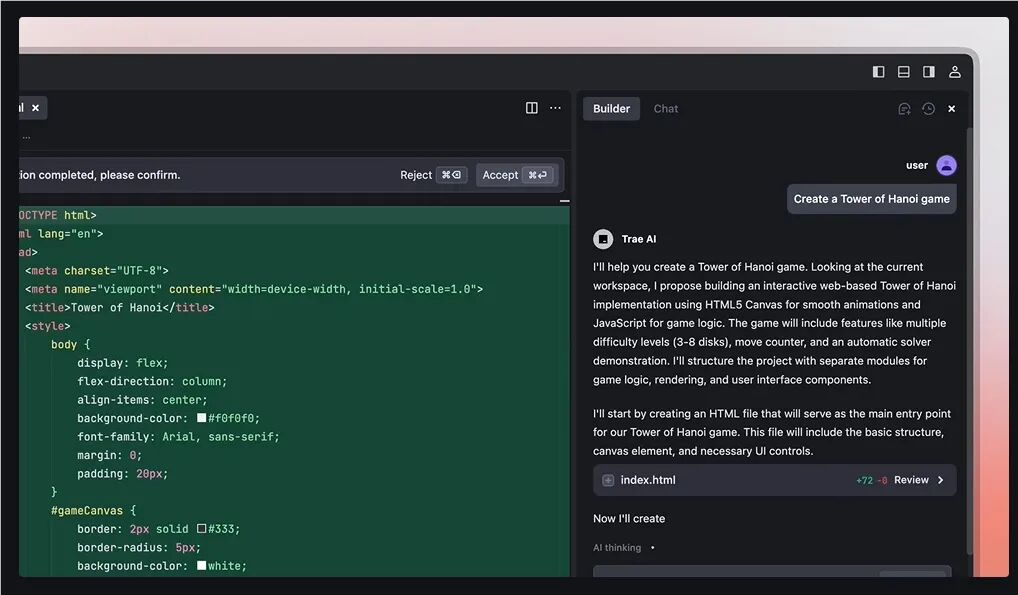Viewport: 1018px width, 595px height.
Task: Close the open editor file tab
Action: 36,108
